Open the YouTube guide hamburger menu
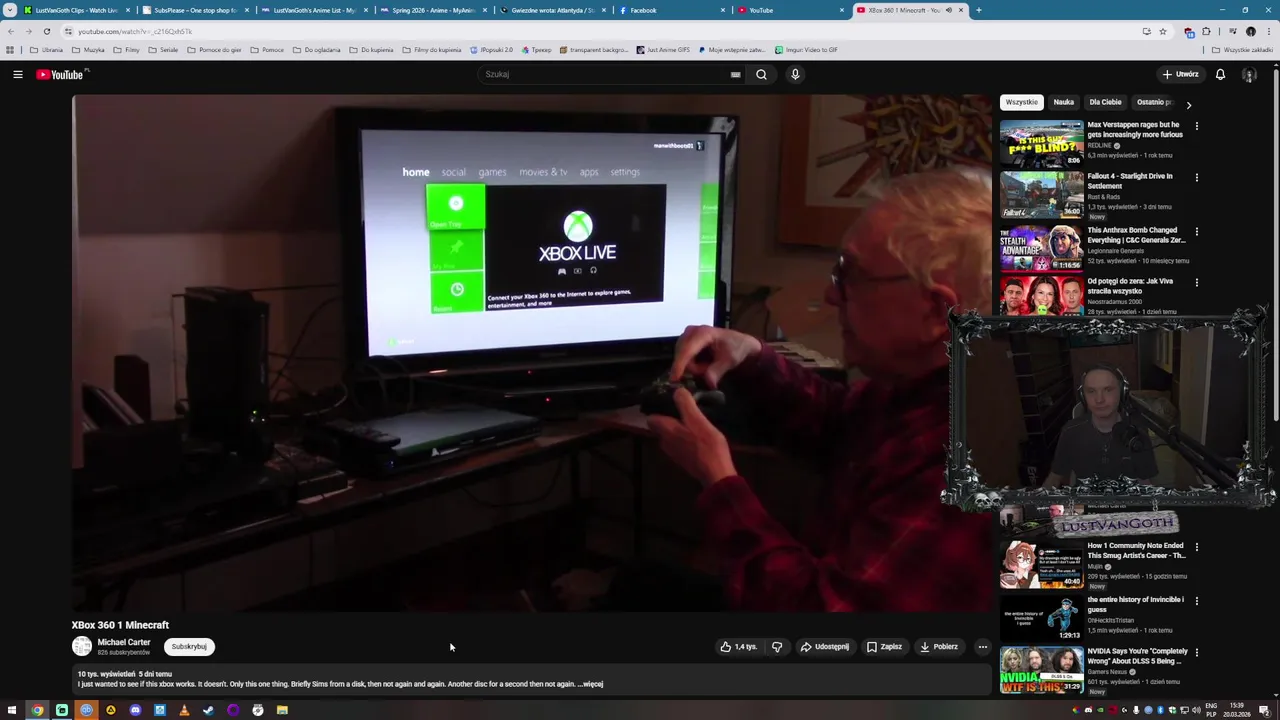This screenshot has width=1280, height=720. pos(17,74)
